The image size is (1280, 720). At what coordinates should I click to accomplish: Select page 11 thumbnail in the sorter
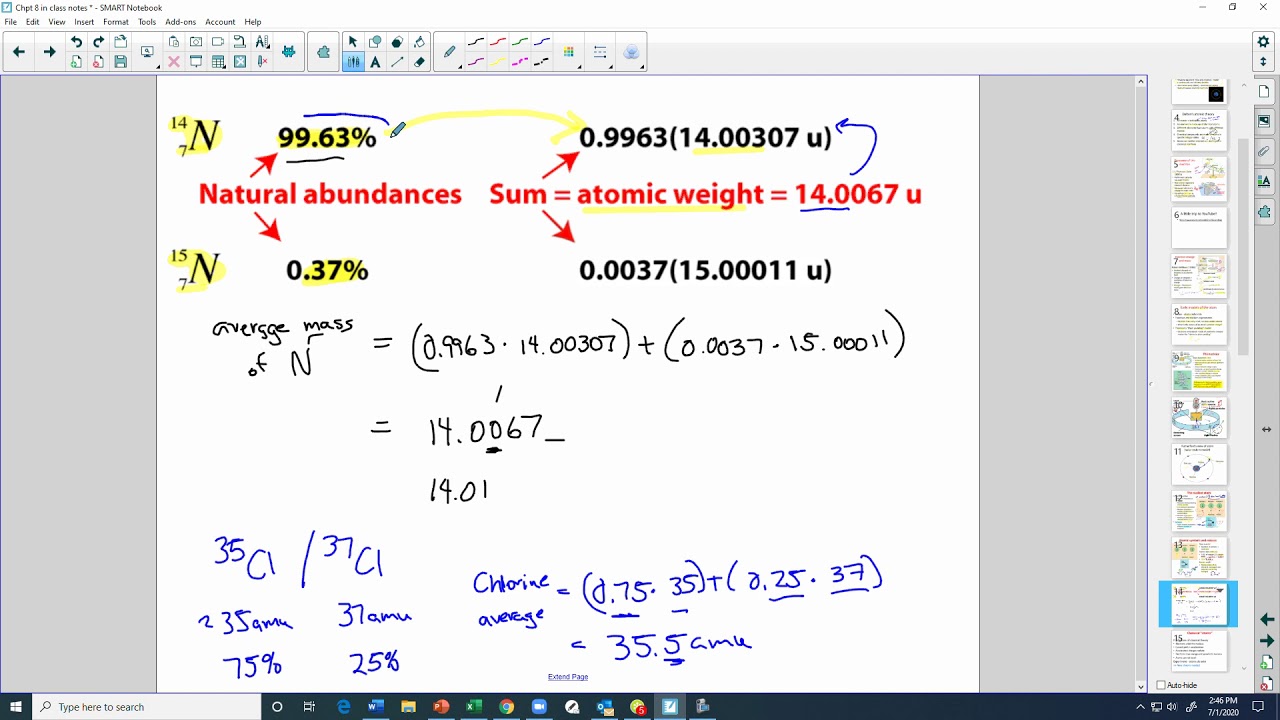(x=1199, y=465)
